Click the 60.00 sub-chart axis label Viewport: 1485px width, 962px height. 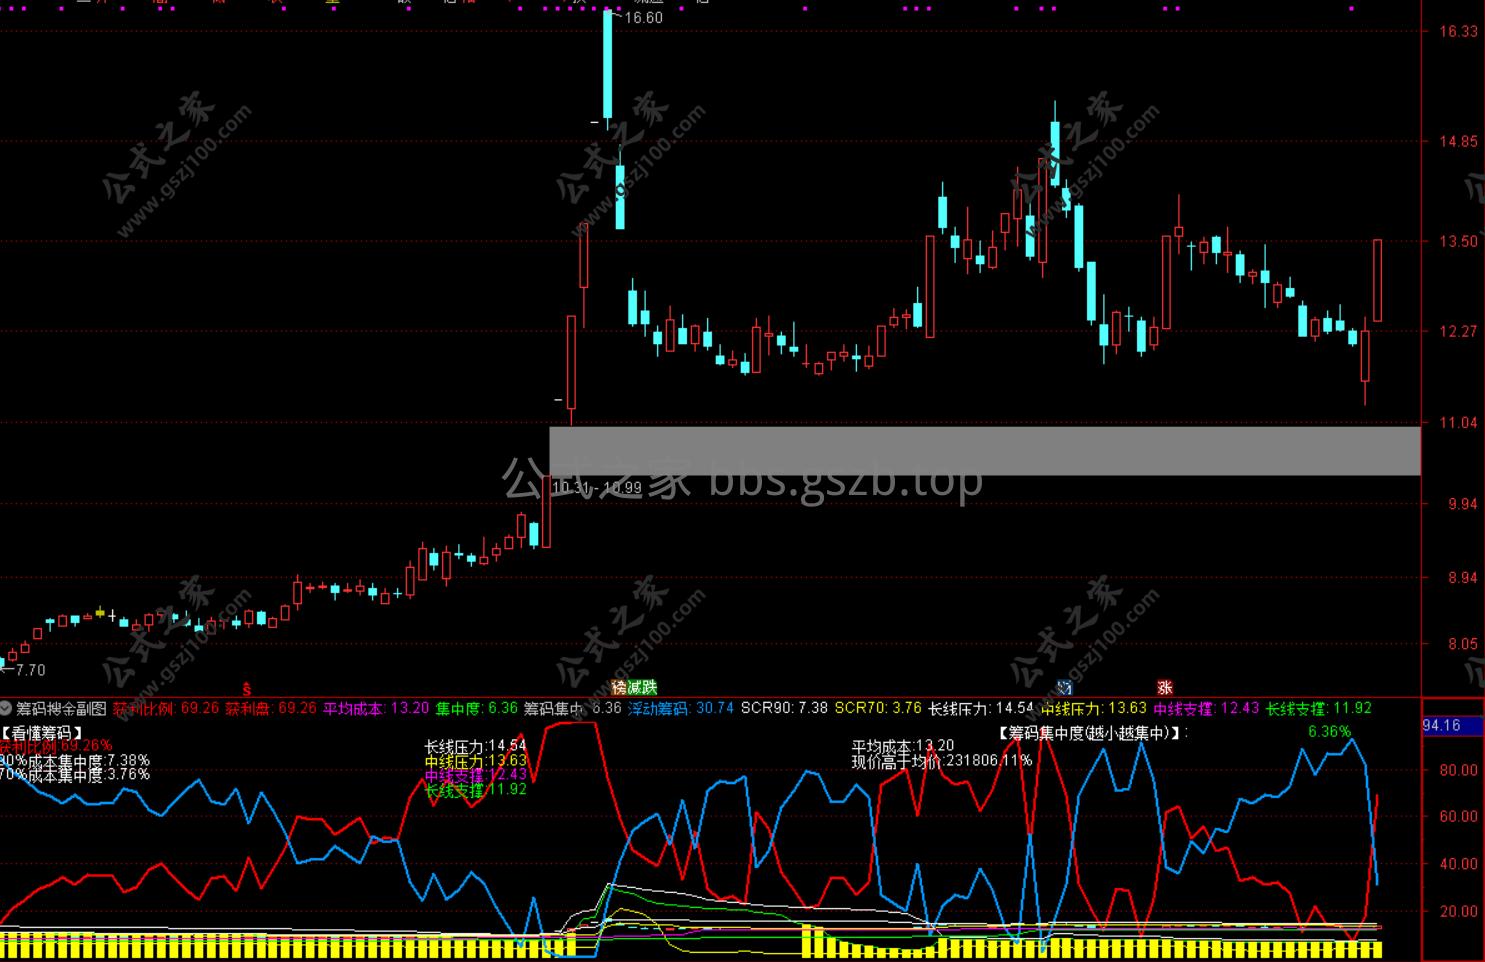coord(1458,816)
